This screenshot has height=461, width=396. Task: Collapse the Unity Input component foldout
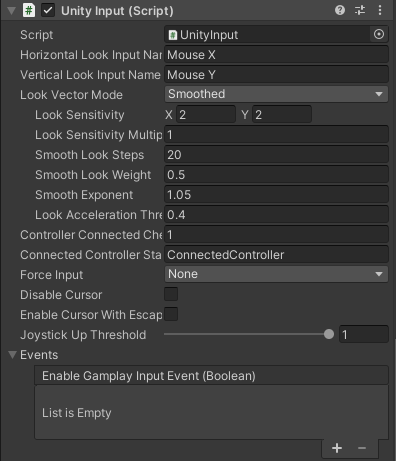click(12, 11)
